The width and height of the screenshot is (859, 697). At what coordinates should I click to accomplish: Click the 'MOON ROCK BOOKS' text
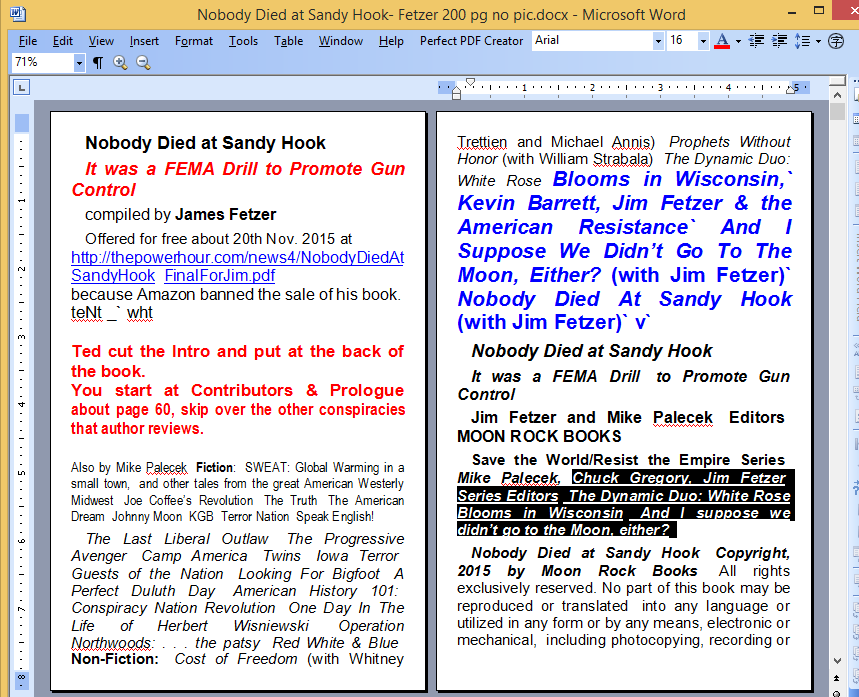point(539,436)
